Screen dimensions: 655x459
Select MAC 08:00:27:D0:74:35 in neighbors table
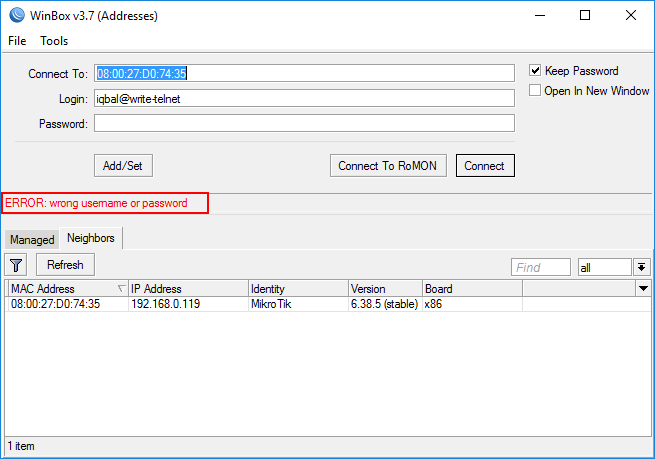click(x=56, y=304)
